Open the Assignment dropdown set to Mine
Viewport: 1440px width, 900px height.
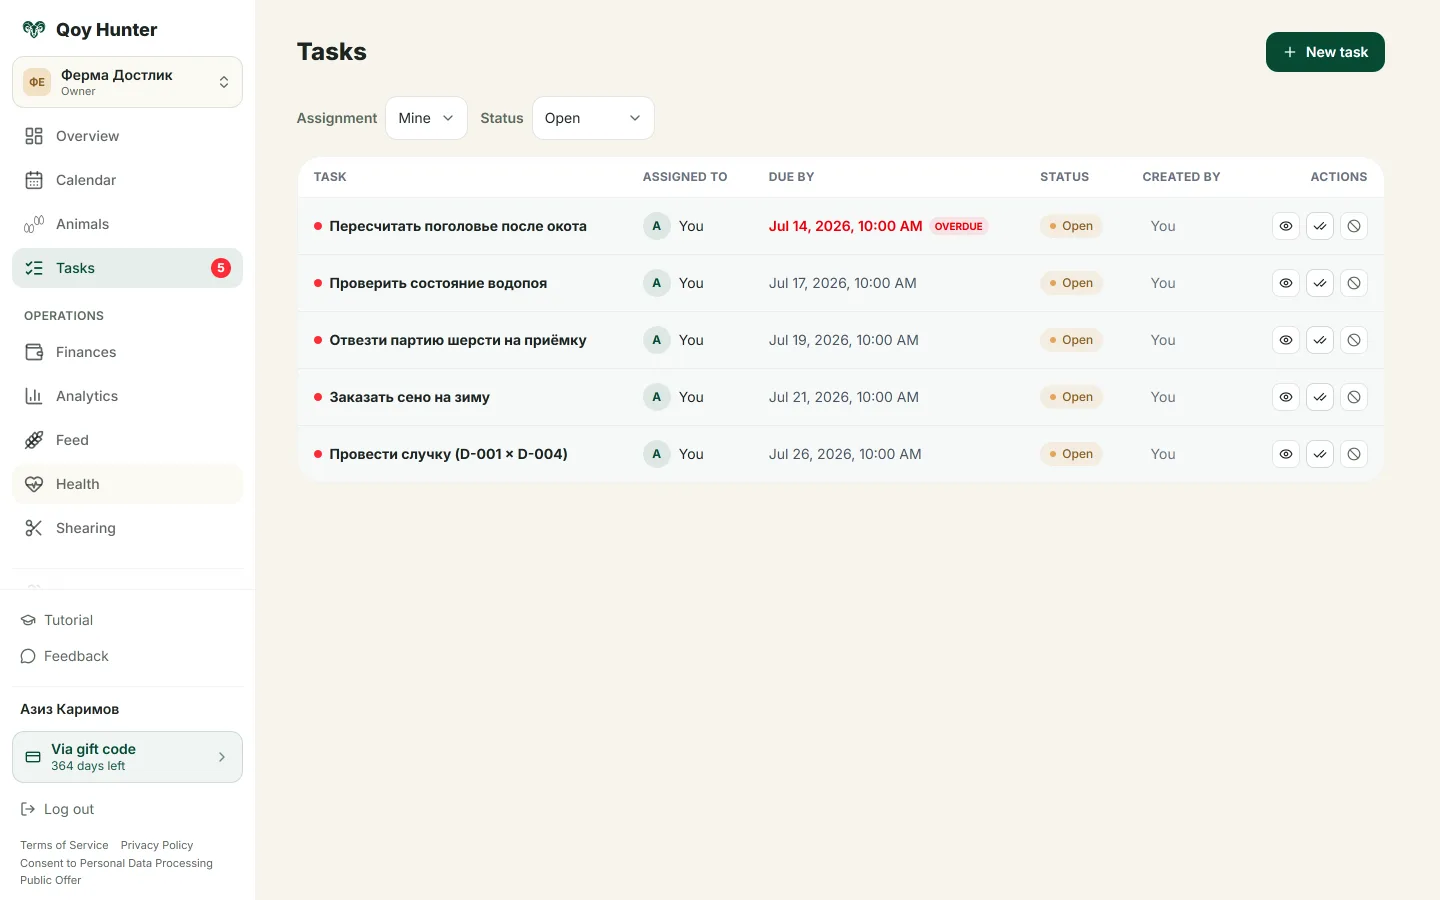(426, 118)
